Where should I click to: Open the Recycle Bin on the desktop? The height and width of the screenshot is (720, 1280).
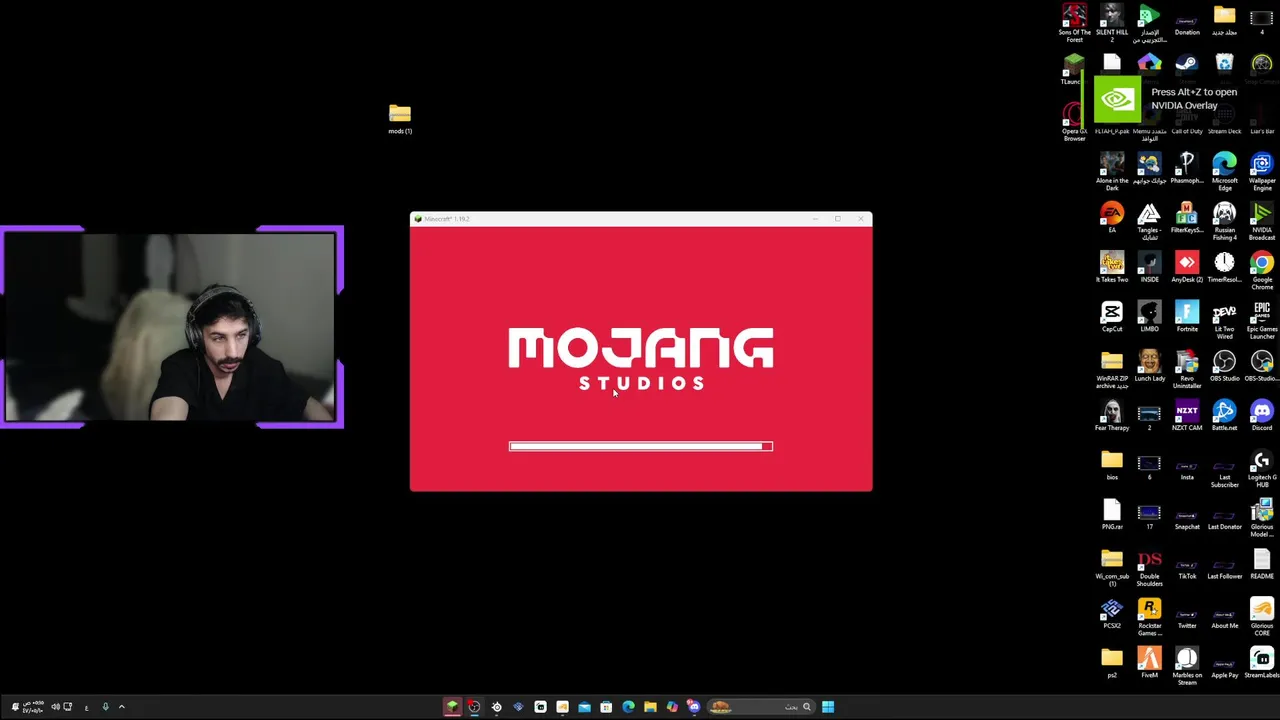[x=1224, y=67]
